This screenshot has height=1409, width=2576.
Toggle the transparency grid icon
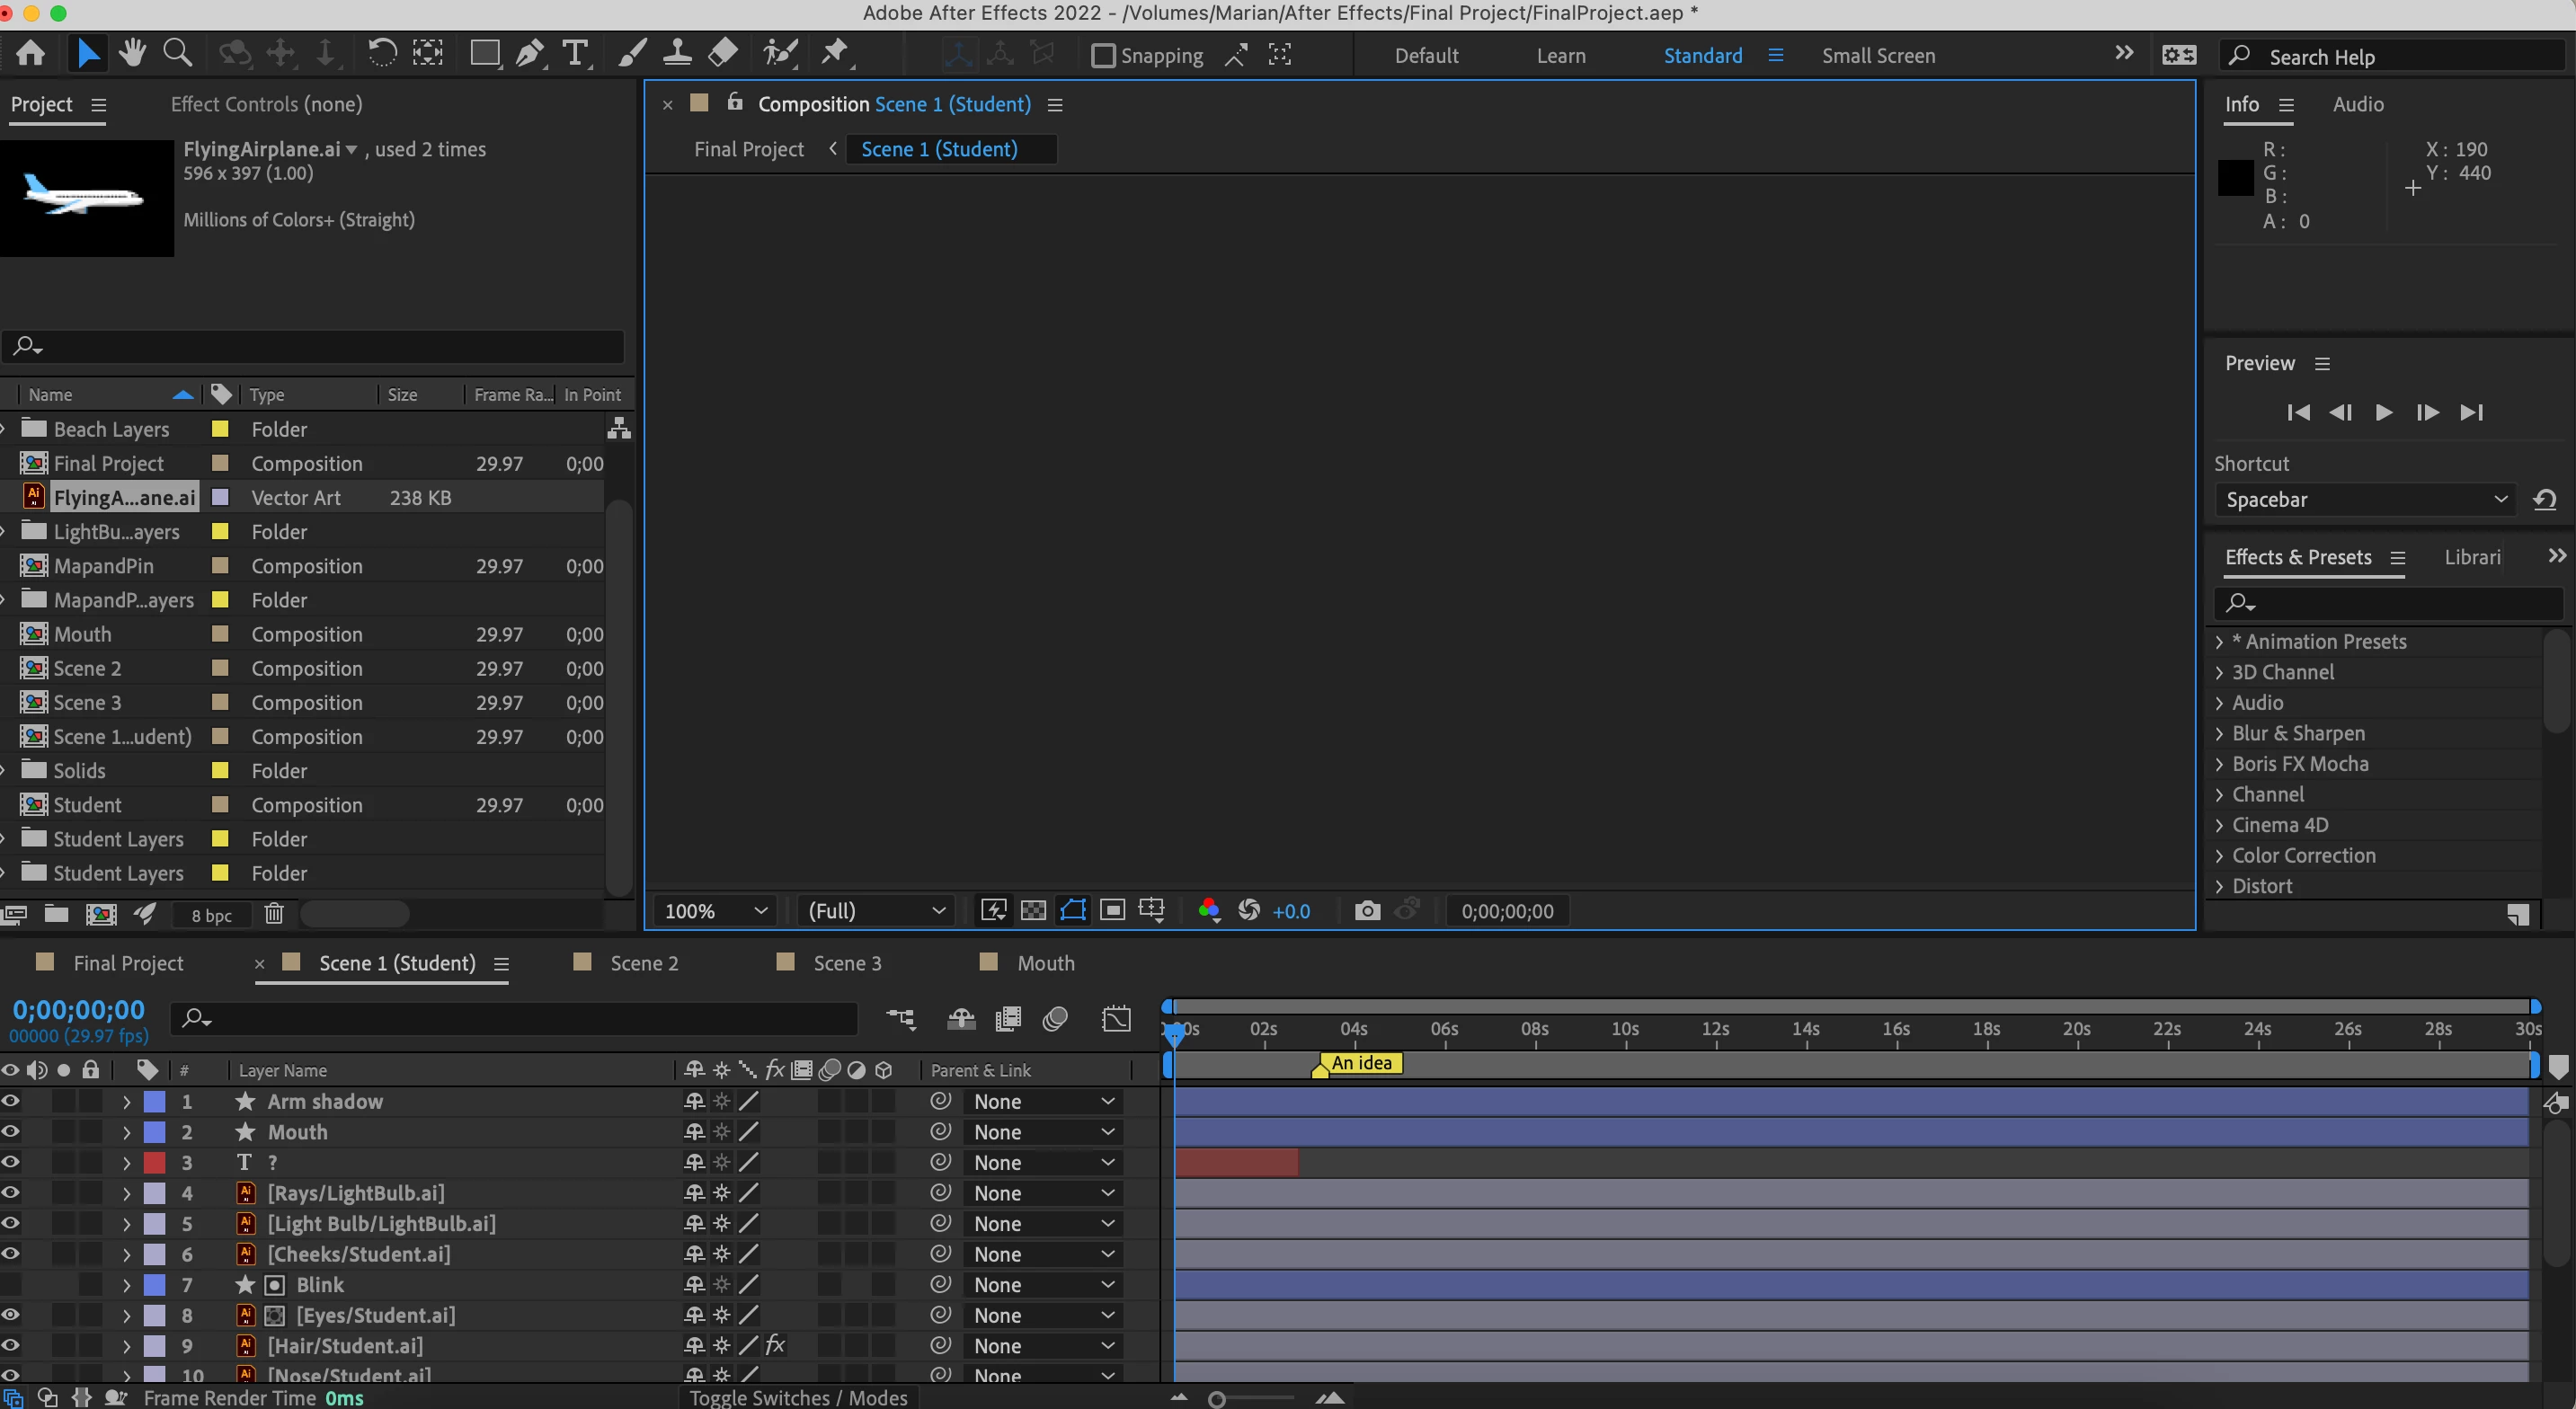1033,911
